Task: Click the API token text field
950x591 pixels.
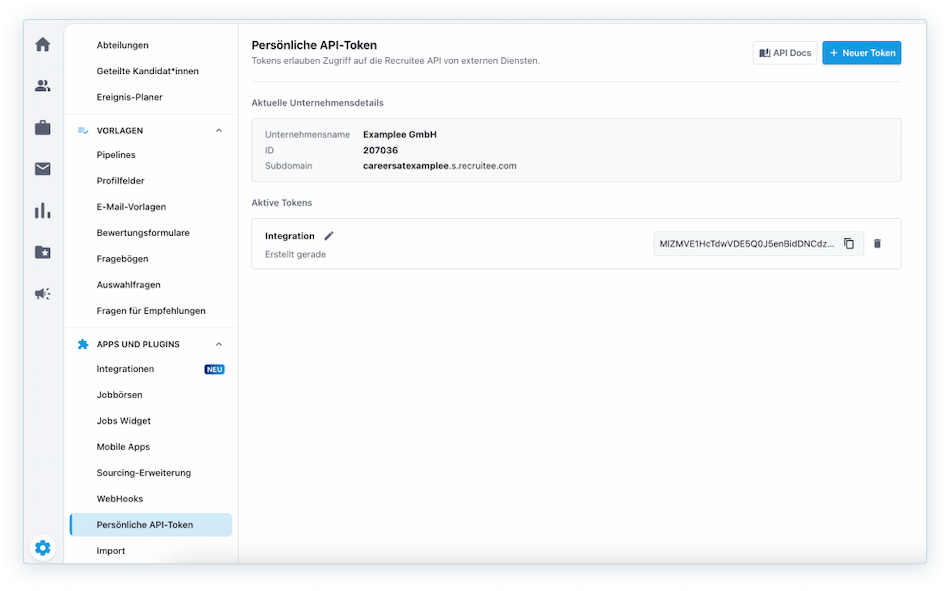Action: tap(746, 244)
